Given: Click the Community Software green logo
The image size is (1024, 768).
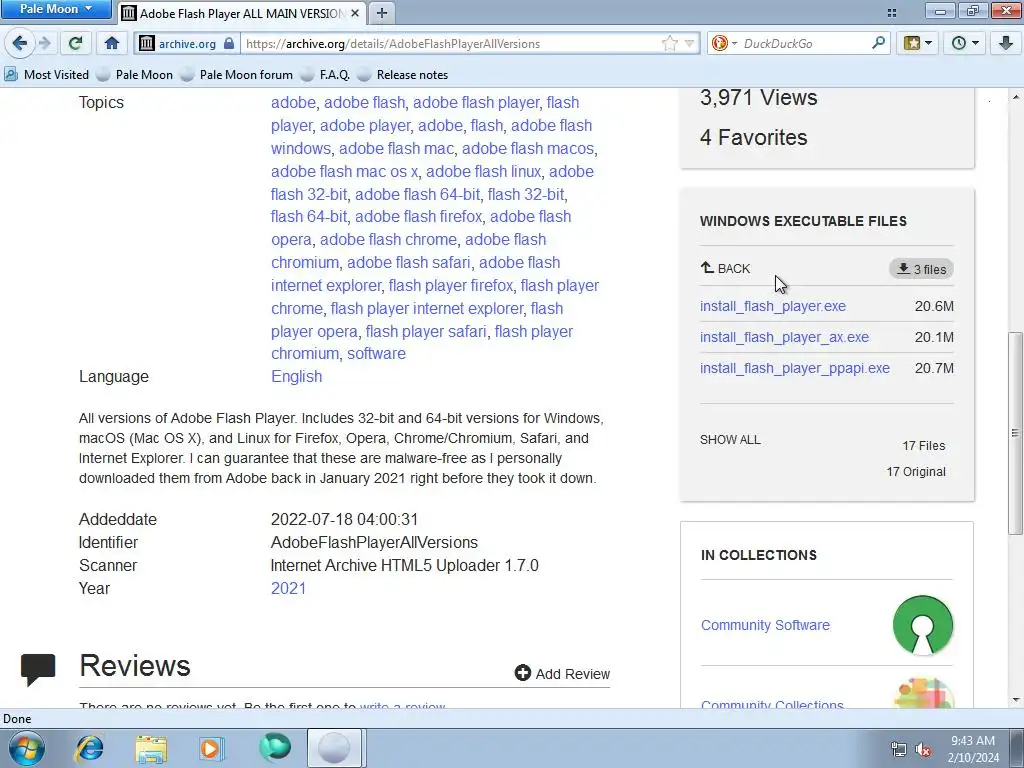Looking at the screenshot, I should (923, 625).
